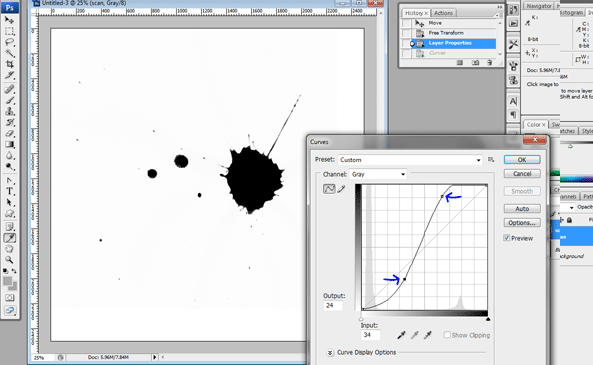This screenshot has width=593, height=365.
Task: Select the Layer Properties history state
Action: [x=454, y=43]
